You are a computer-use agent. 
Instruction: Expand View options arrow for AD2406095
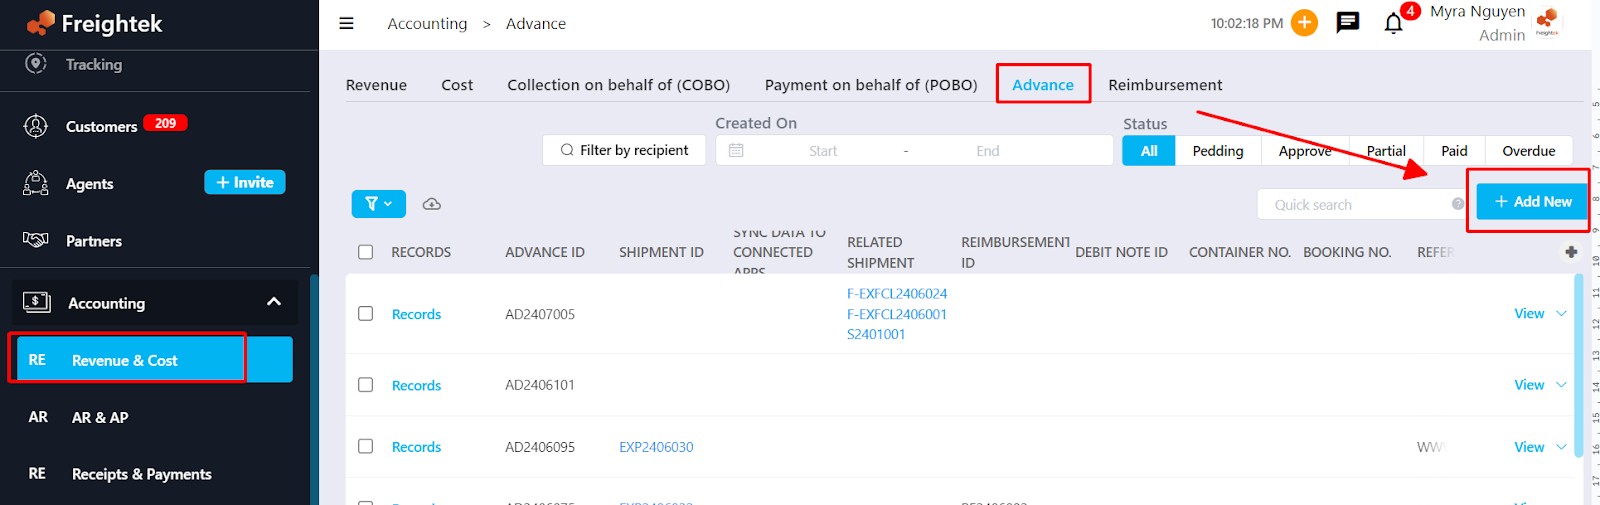[1561, 447]
